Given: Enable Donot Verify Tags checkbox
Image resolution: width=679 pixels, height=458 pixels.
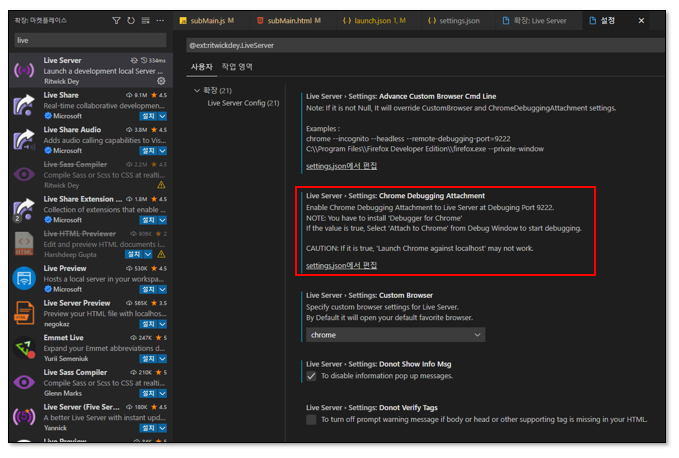Looking at the screenshot, I should [311, 419].
